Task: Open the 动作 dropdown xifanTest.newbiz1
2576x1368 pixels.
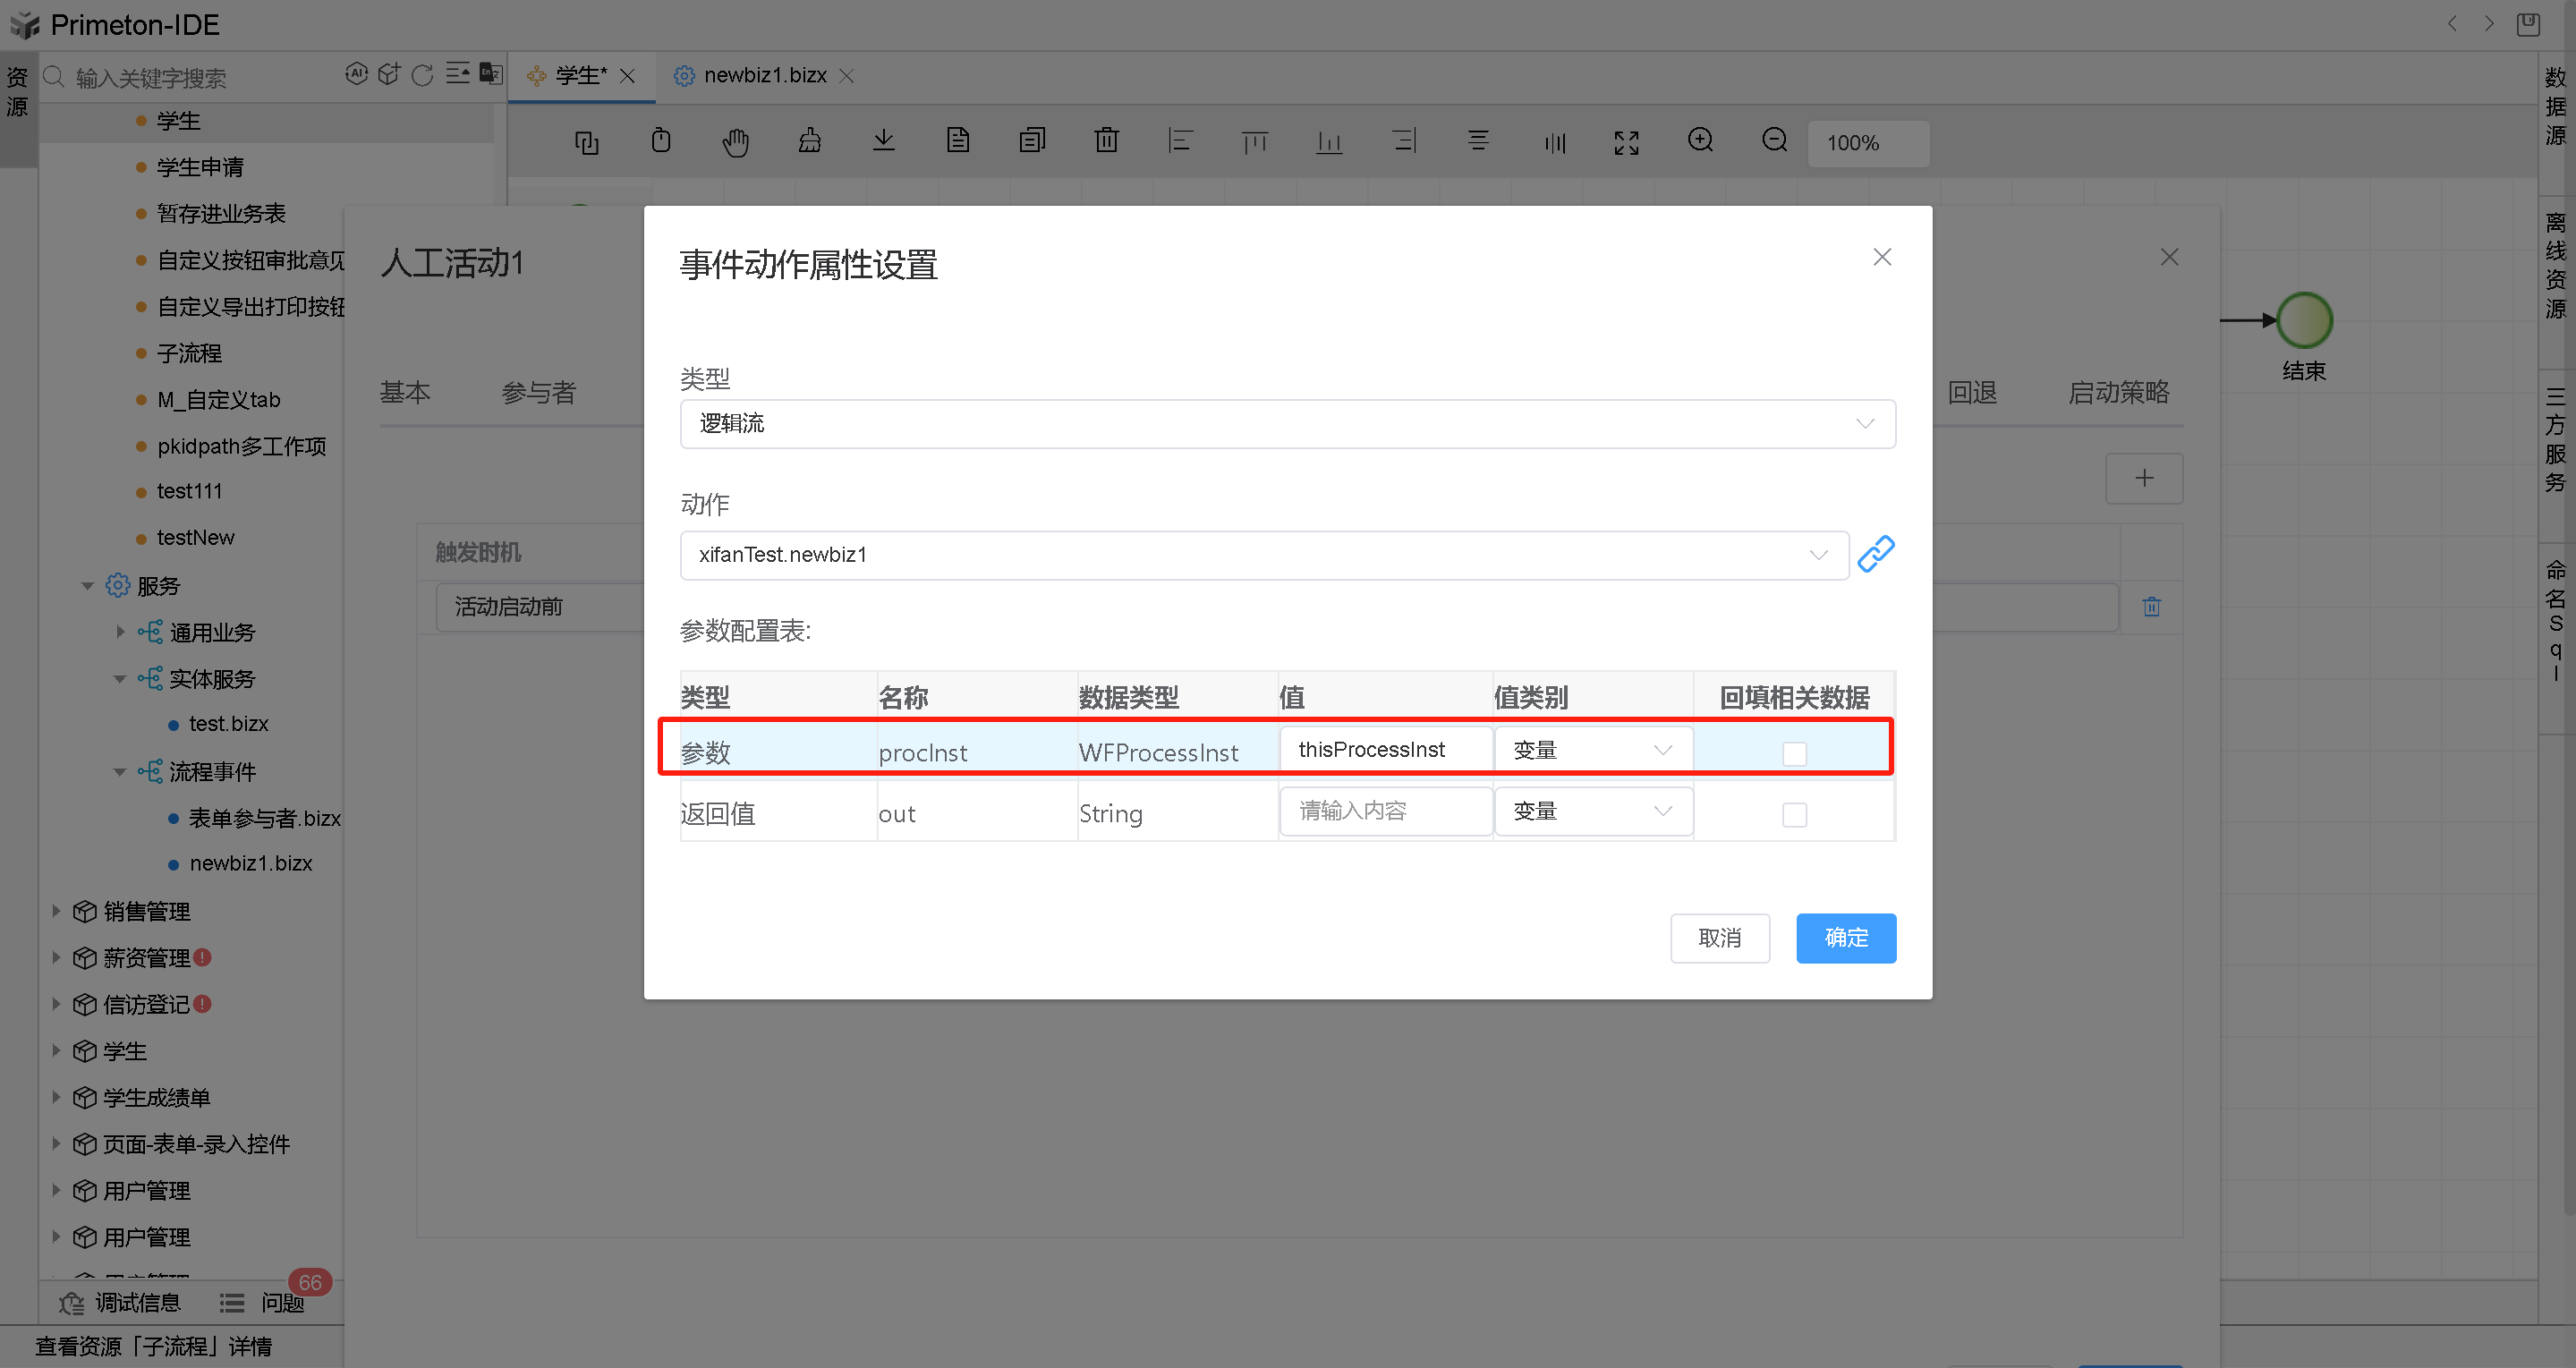Action: pyautogui.click(x=1264, y=555)
